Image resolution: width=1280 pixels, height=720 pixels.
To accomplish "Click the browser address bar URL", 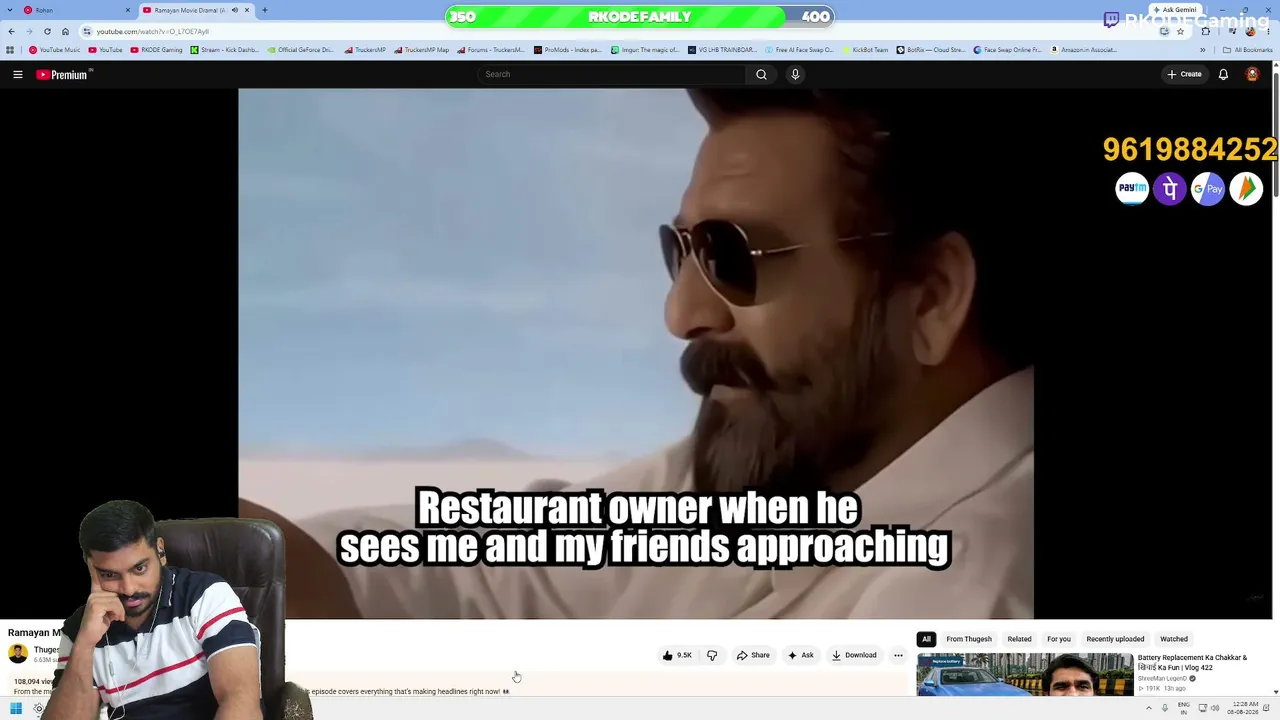I will pos(153,31).
